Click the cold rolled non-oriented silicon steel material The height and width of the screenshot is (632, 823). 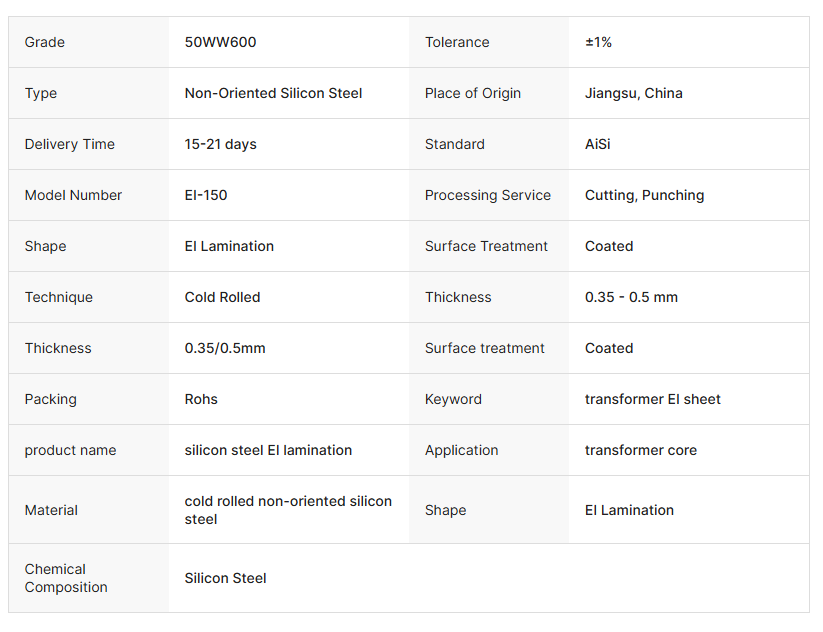click(x=288, y=510)
